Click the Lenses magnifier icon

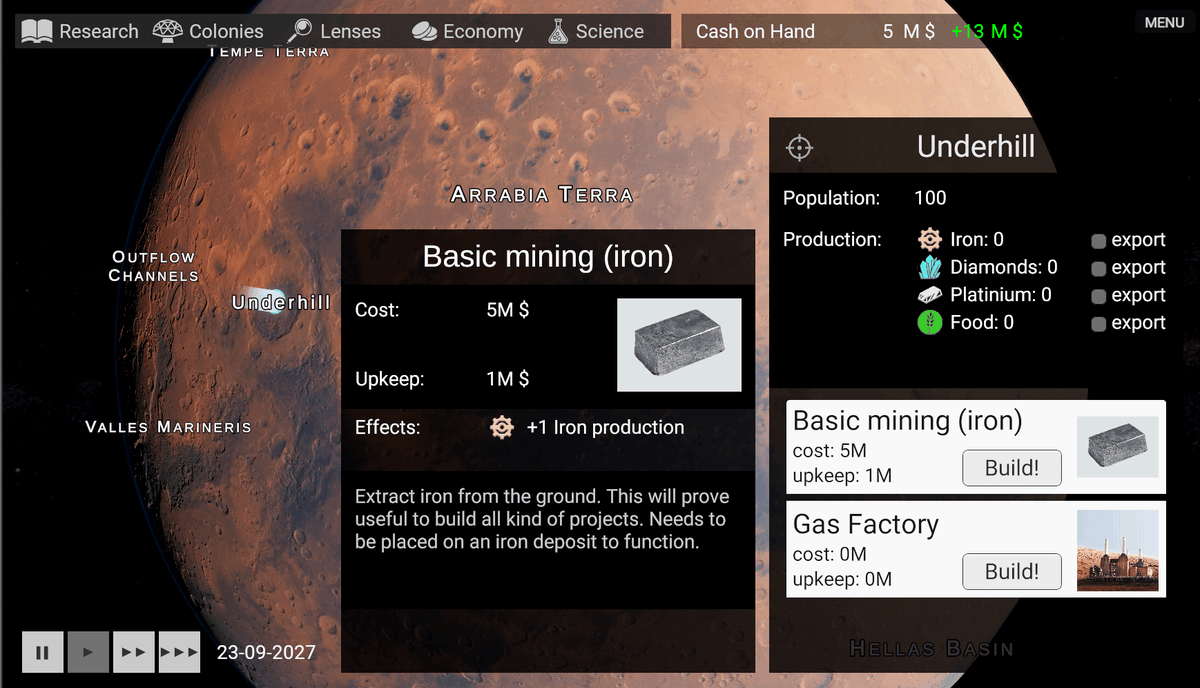[299, 31]
